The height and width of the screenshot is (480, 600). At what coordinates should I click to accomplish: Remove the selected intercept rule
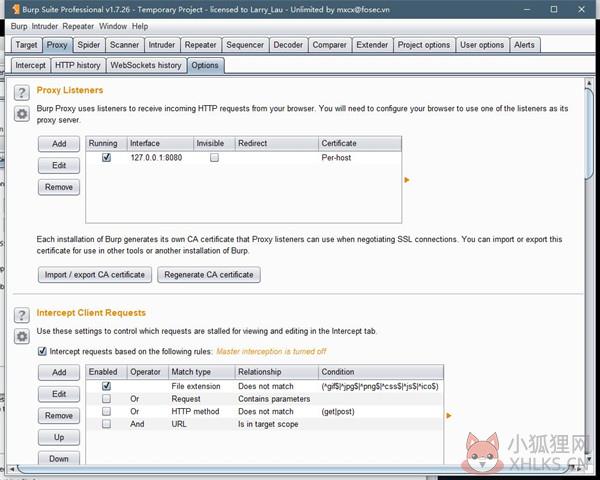coord(59,416)
